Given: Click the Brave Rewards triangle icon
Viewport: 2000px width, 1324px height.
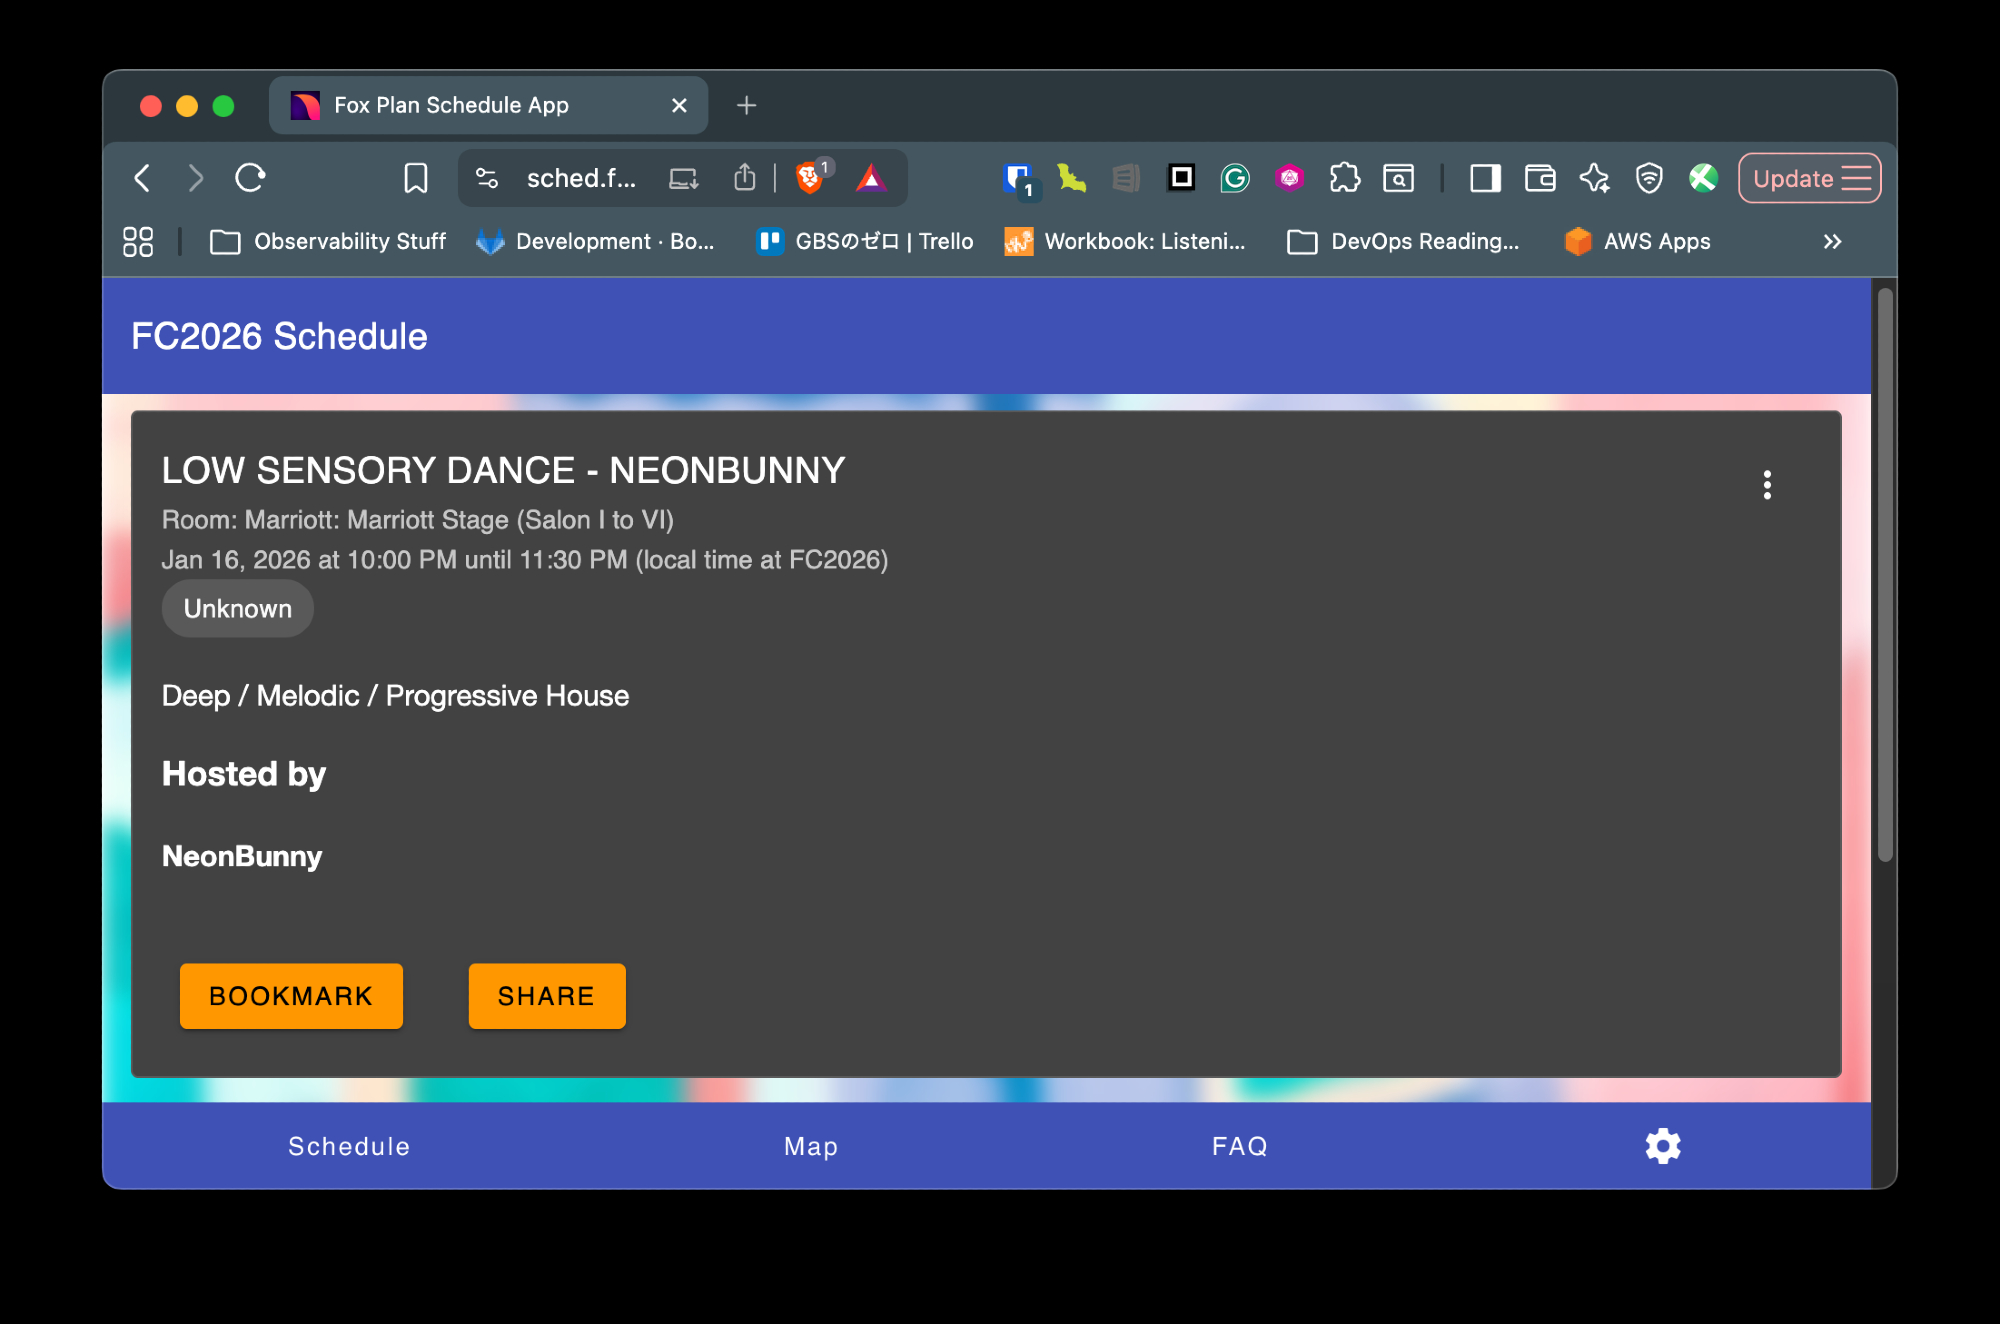Looking at the screenshot, I should point(871,178).
